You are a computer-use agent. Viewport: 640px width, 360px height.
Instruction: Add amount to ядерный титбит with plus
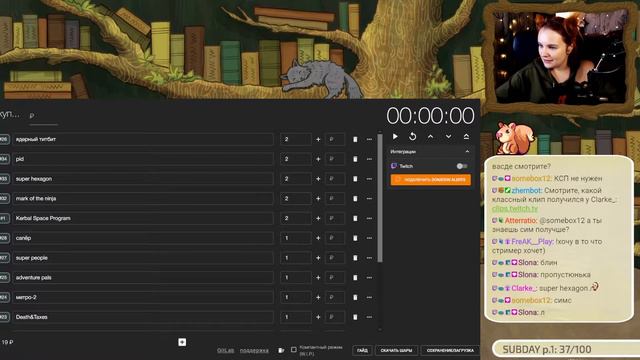tap(318, 139)
